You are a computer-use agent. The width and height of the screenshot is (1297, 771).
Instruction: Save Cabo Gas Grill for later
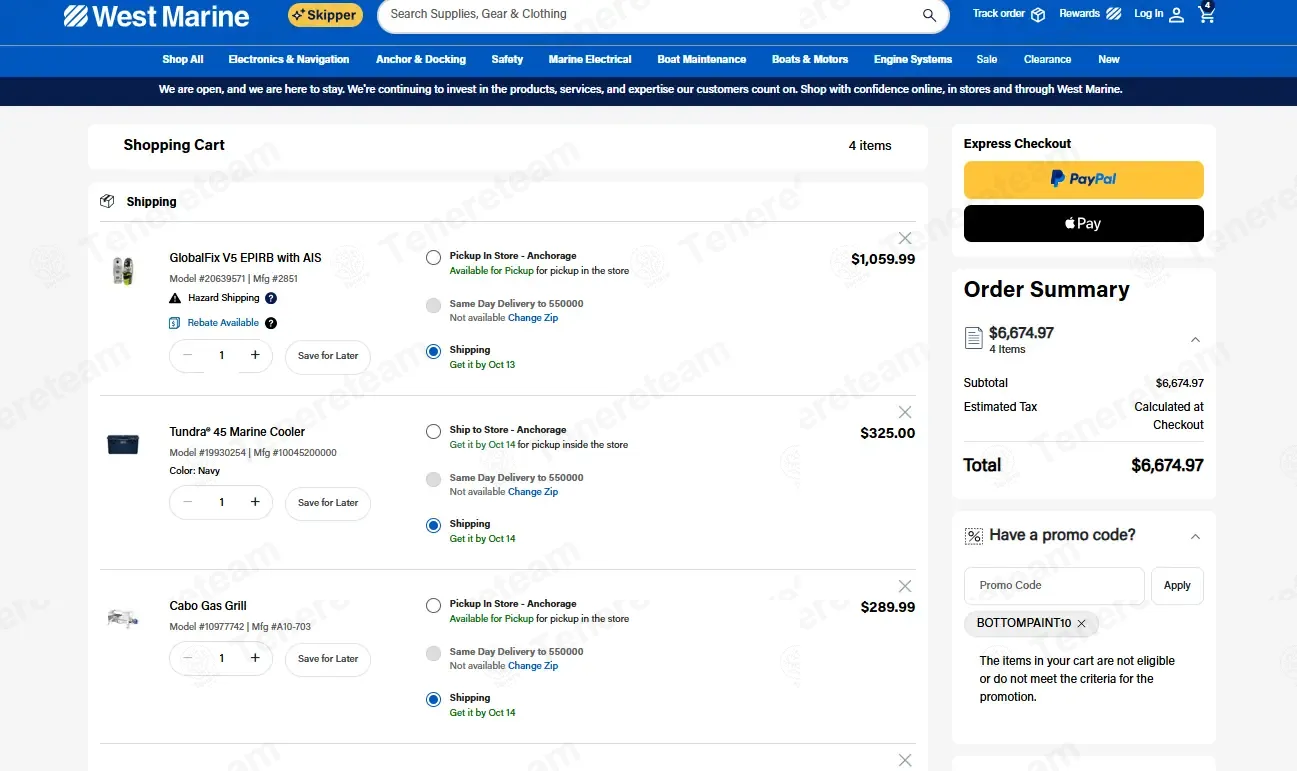pyautogui.click(x=328, y=659)
